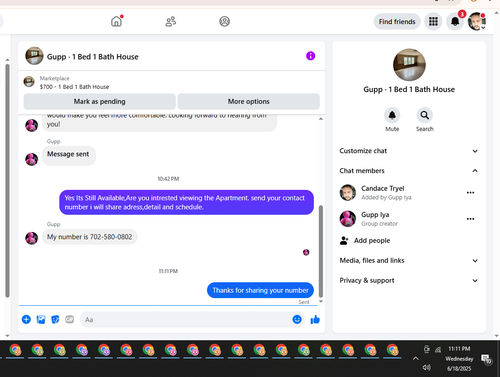This screenshot has width=500, height=377.
Task: Search in conversation with magnifier icon
Action: [x=424, y=115]
